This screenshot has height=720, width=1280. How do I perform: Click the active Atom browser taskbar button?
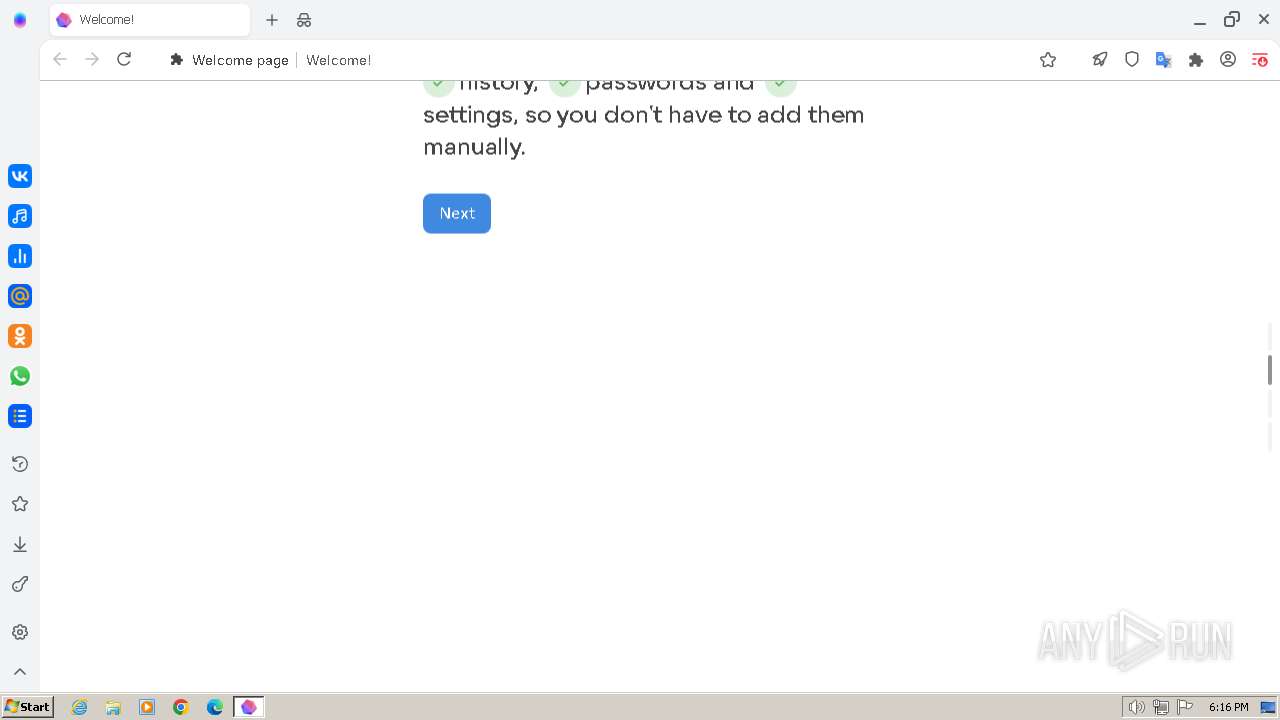click(249, 707)
